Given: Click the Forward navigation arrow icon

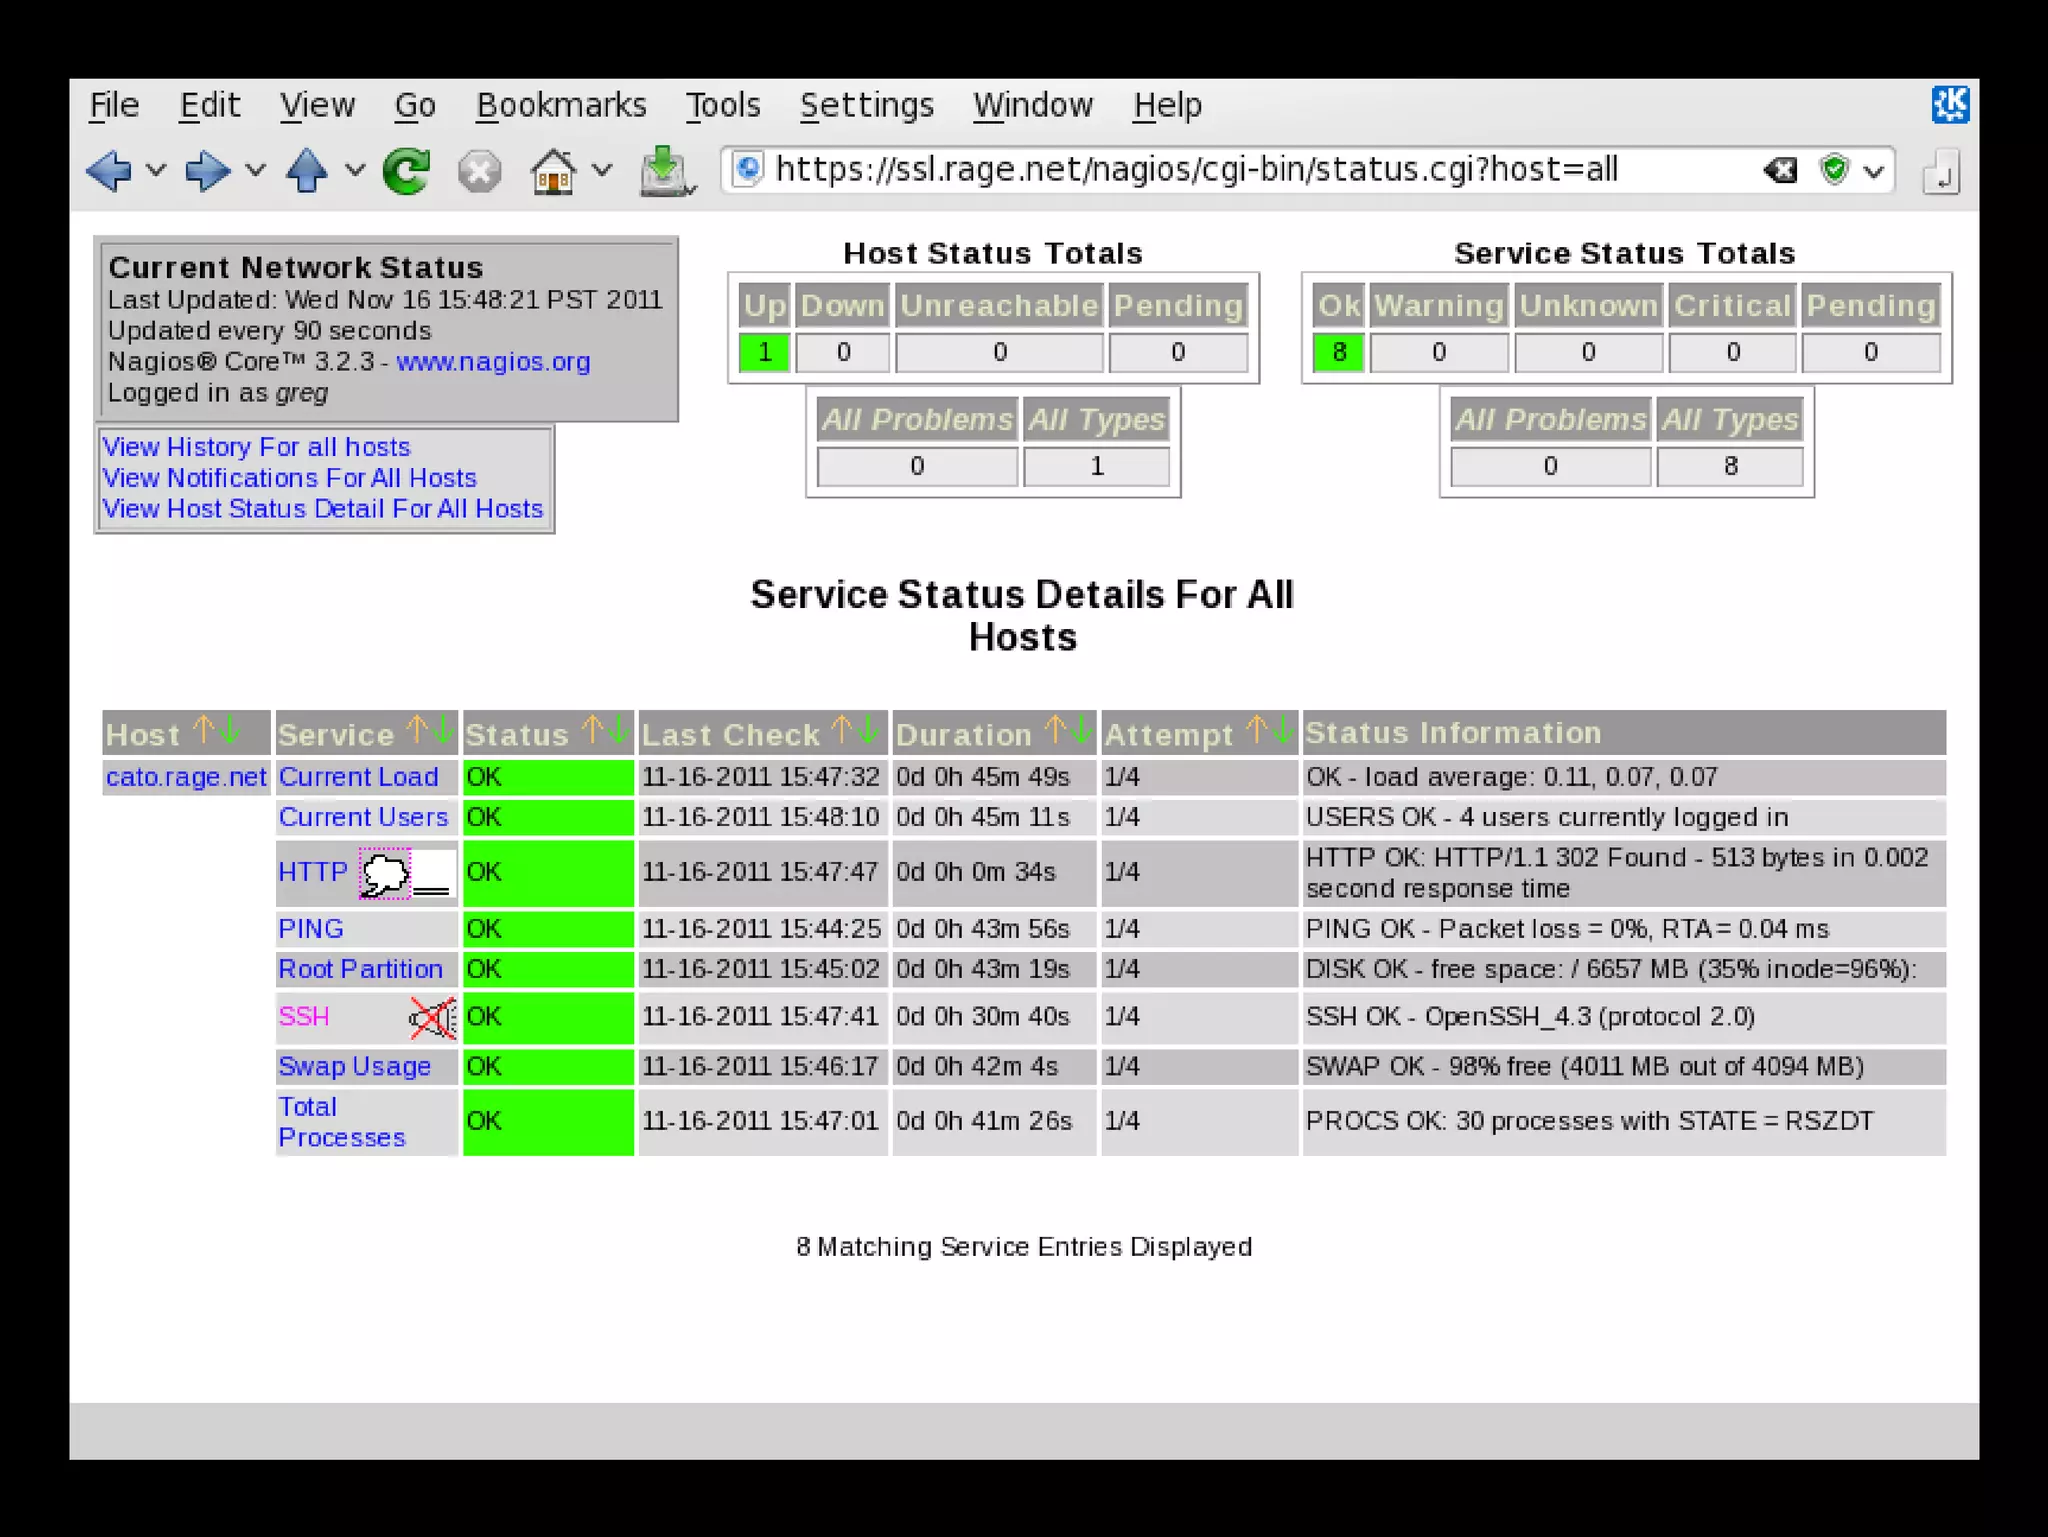Looking at the screenshot, I should pos(207,171).
